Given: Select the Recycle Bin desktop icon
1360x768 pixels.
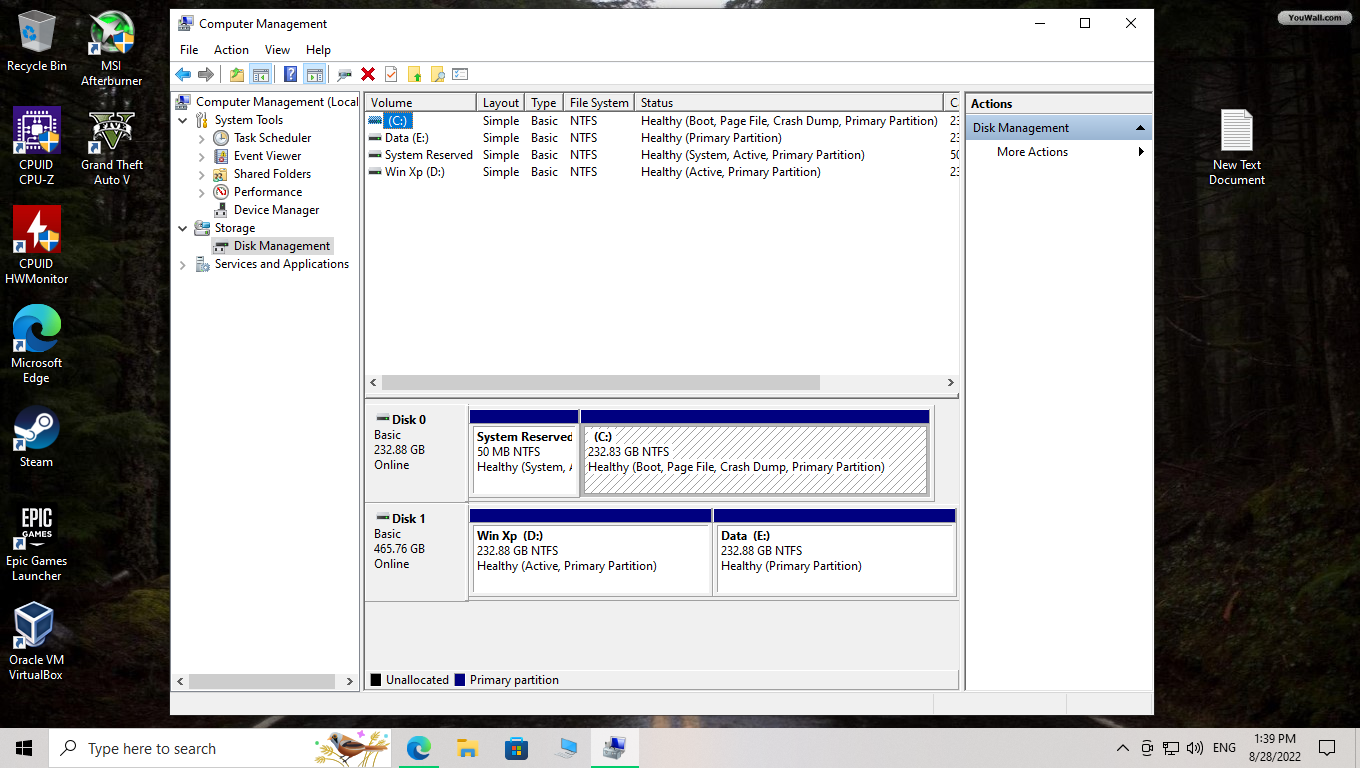Looking at the screenshot, I should tap(37, 41).
